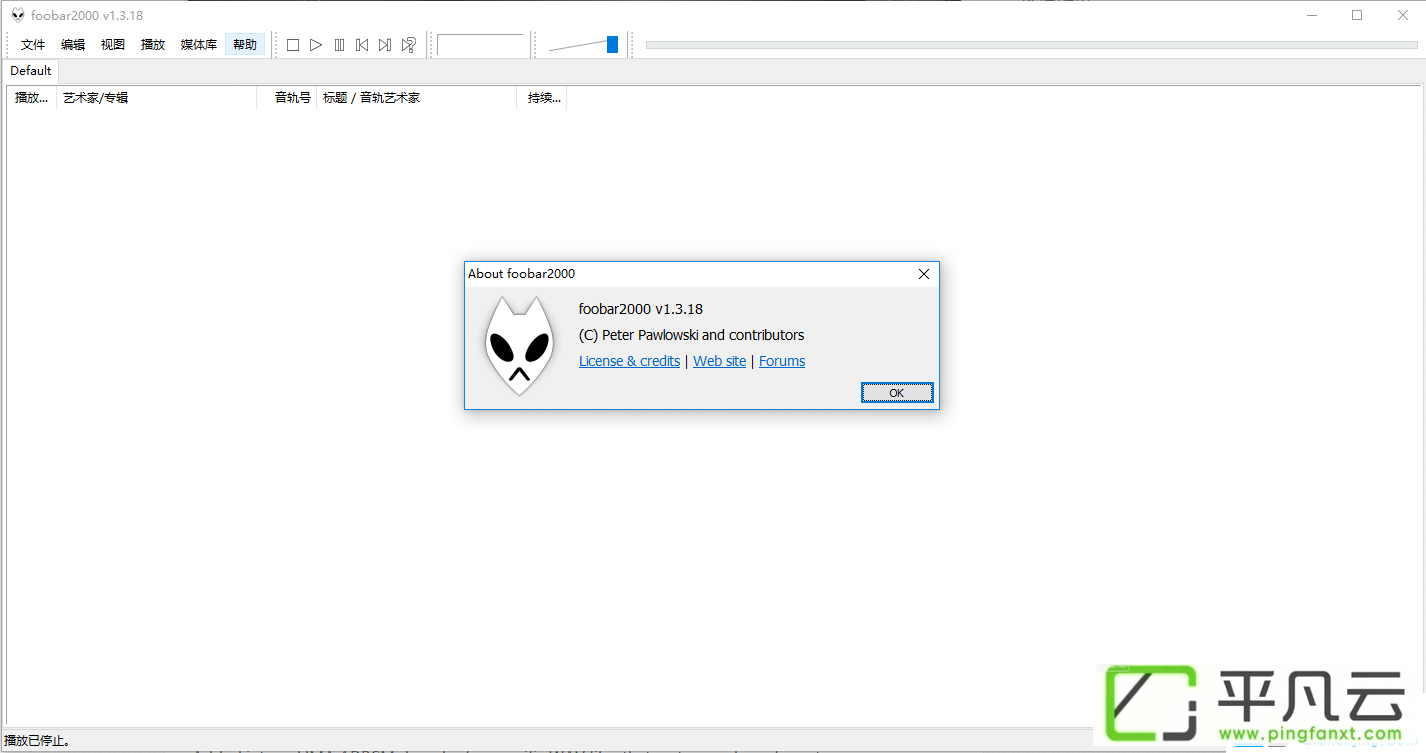The width and height of the screenshot is (1426, 753).
Task: Open the Web site link
Action: (x=719, y=361)
